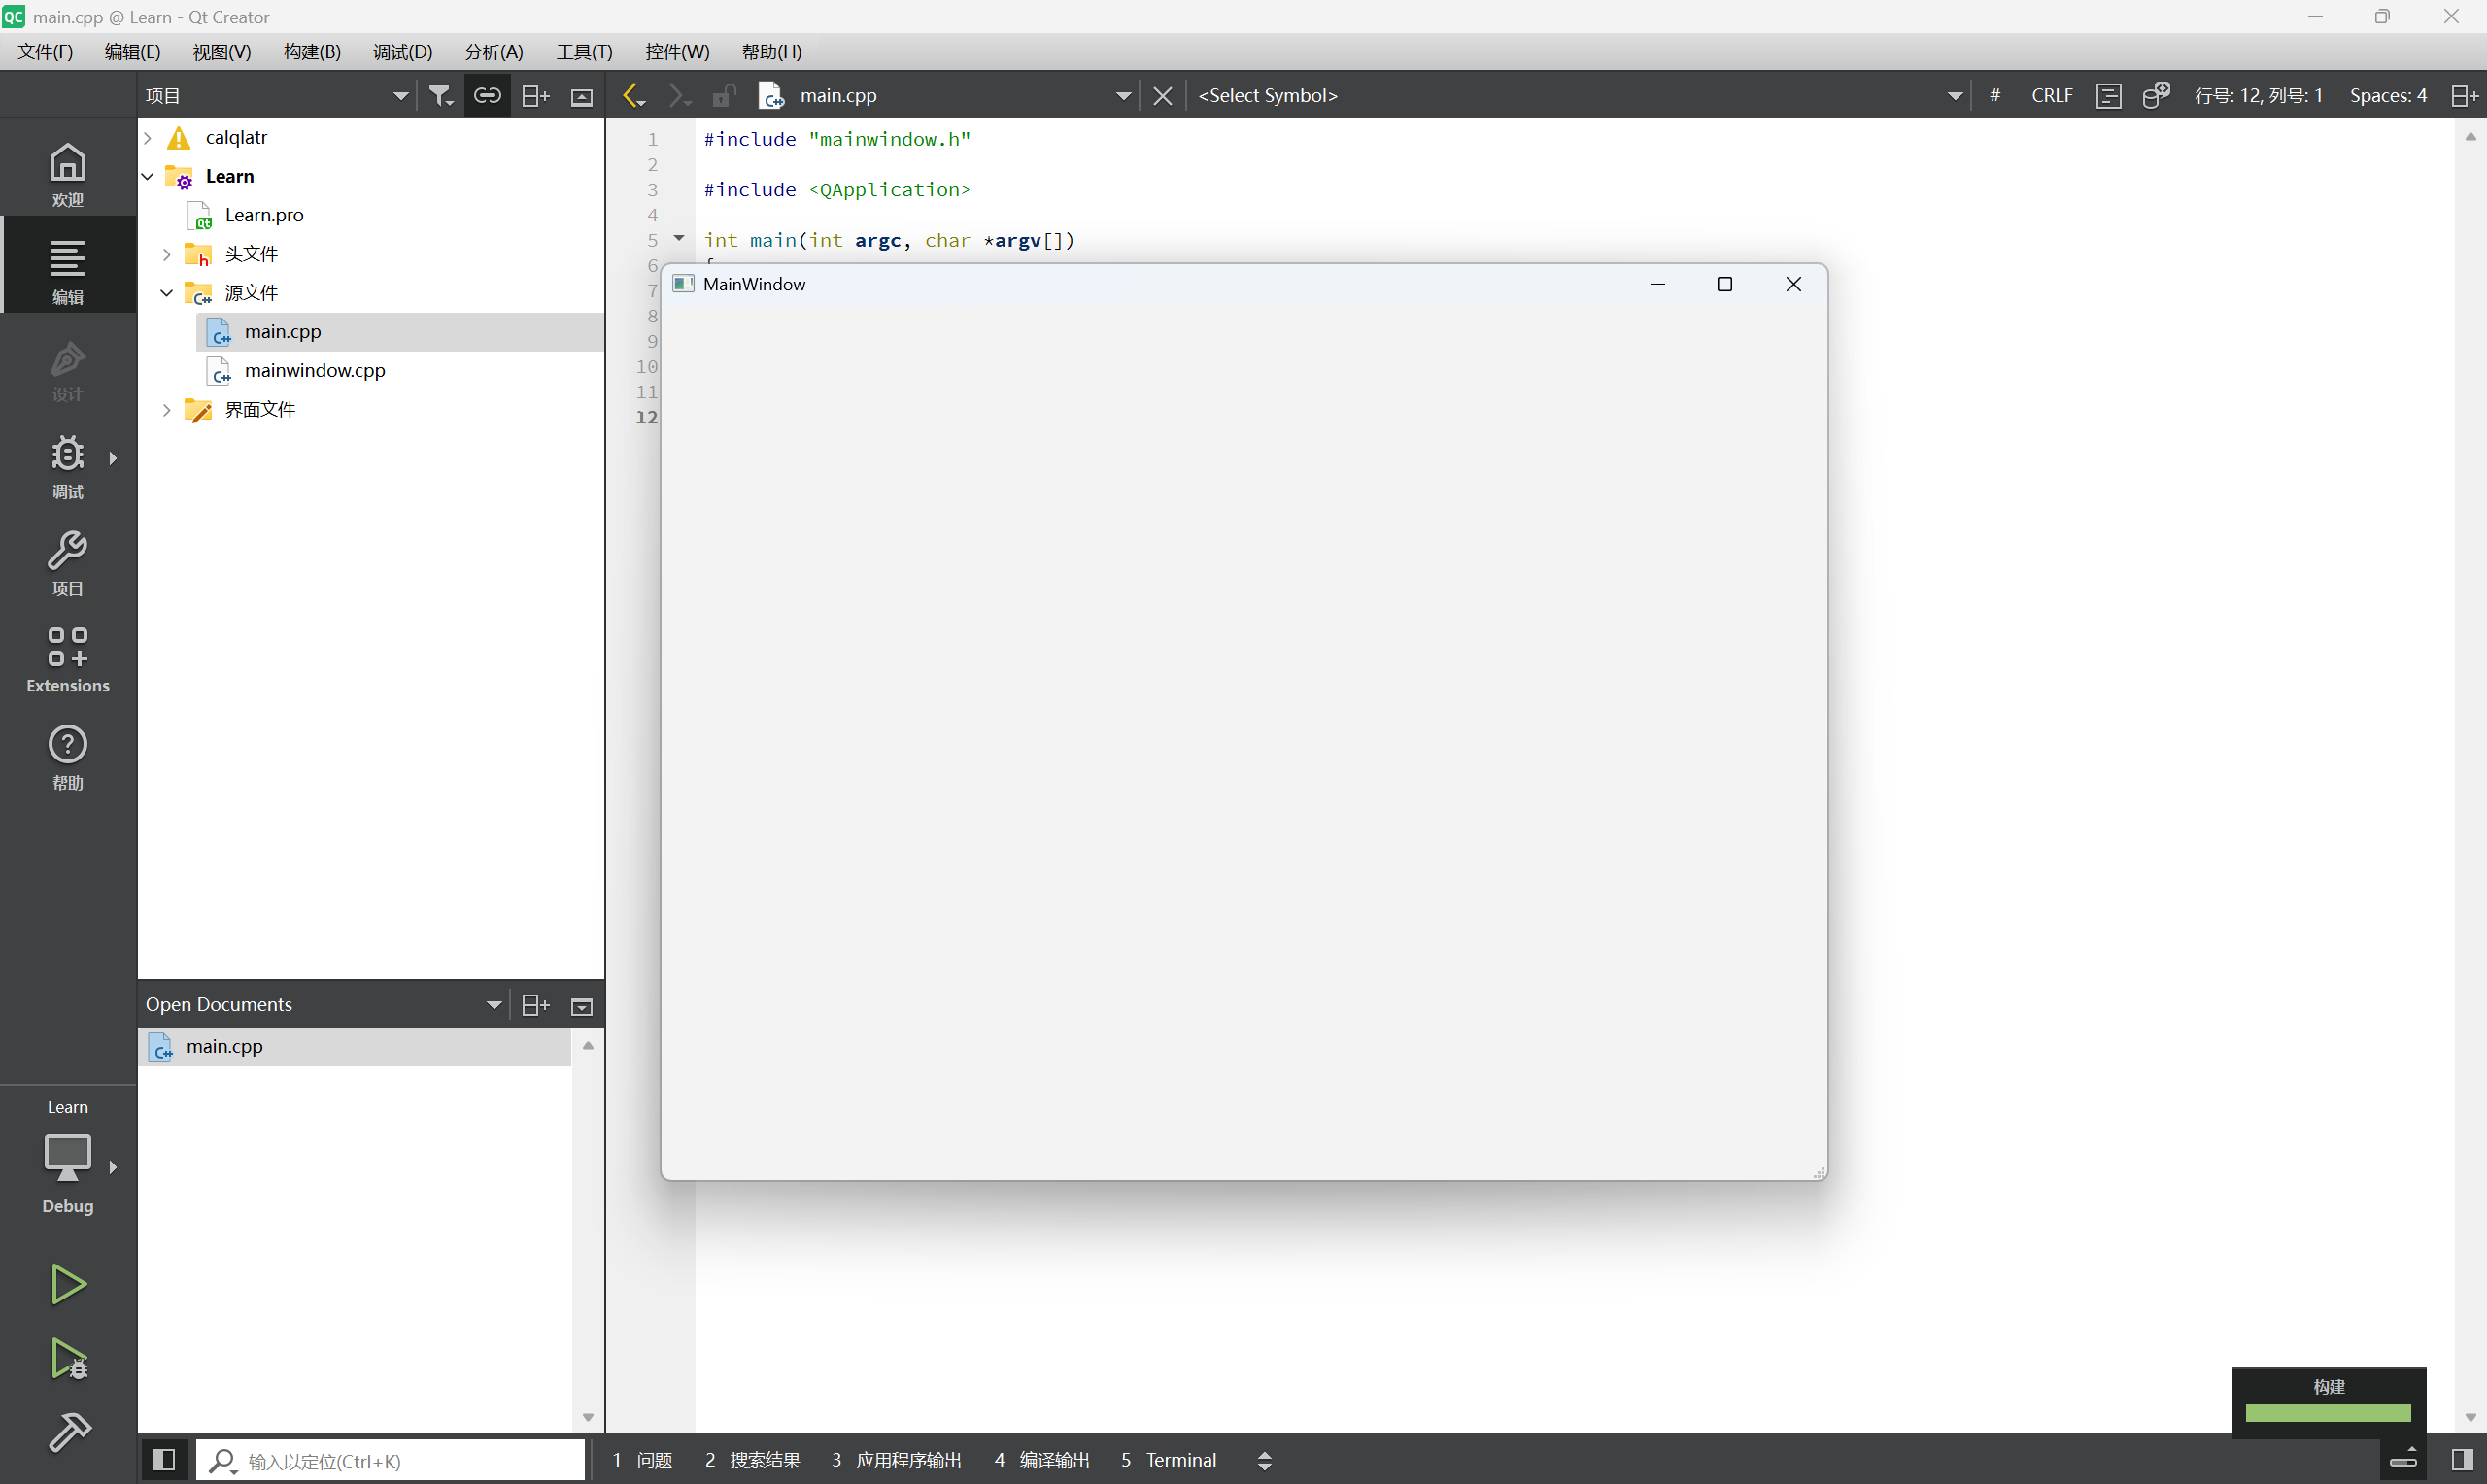
Task: Open the 工具(T) menu
Action: [584, 52]
